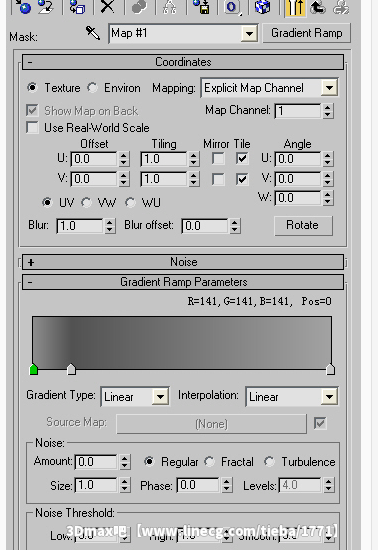
Task: Click Assign Material to Selection icon
Action: [x=78, y=7]
